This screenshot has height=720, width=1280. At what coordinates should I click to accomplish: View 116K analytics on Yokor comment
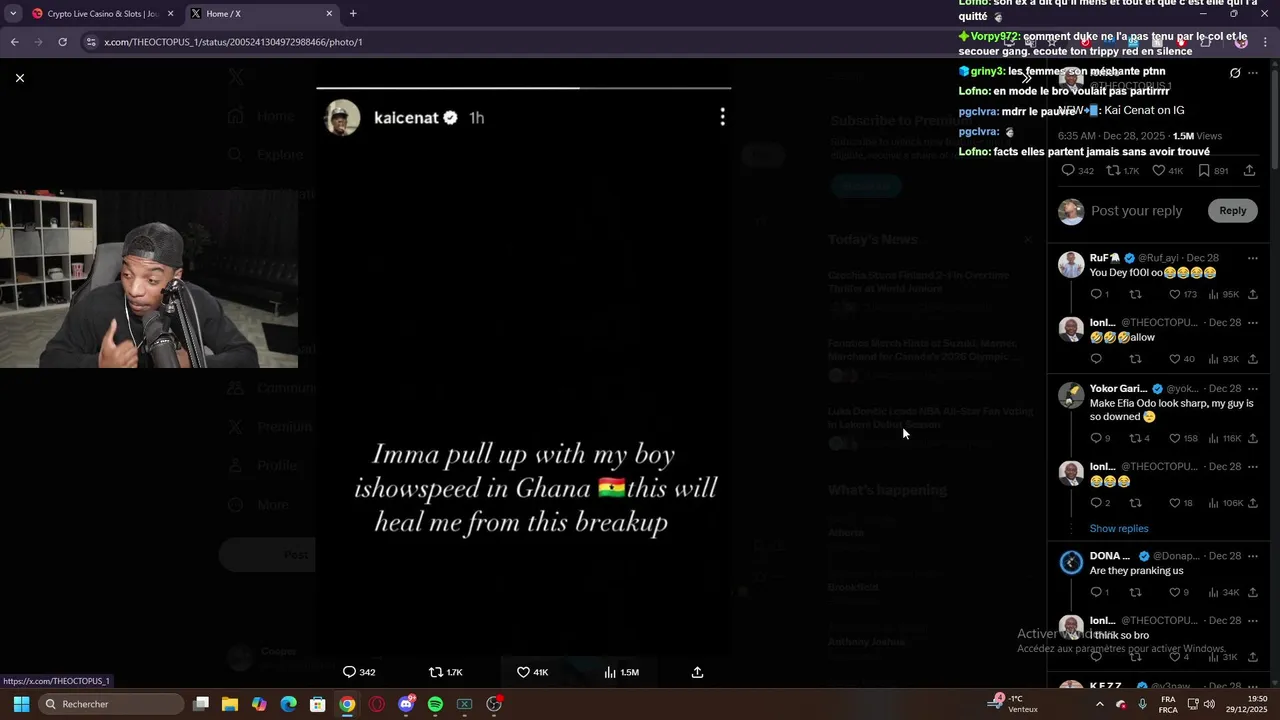tap(1225, 438)
